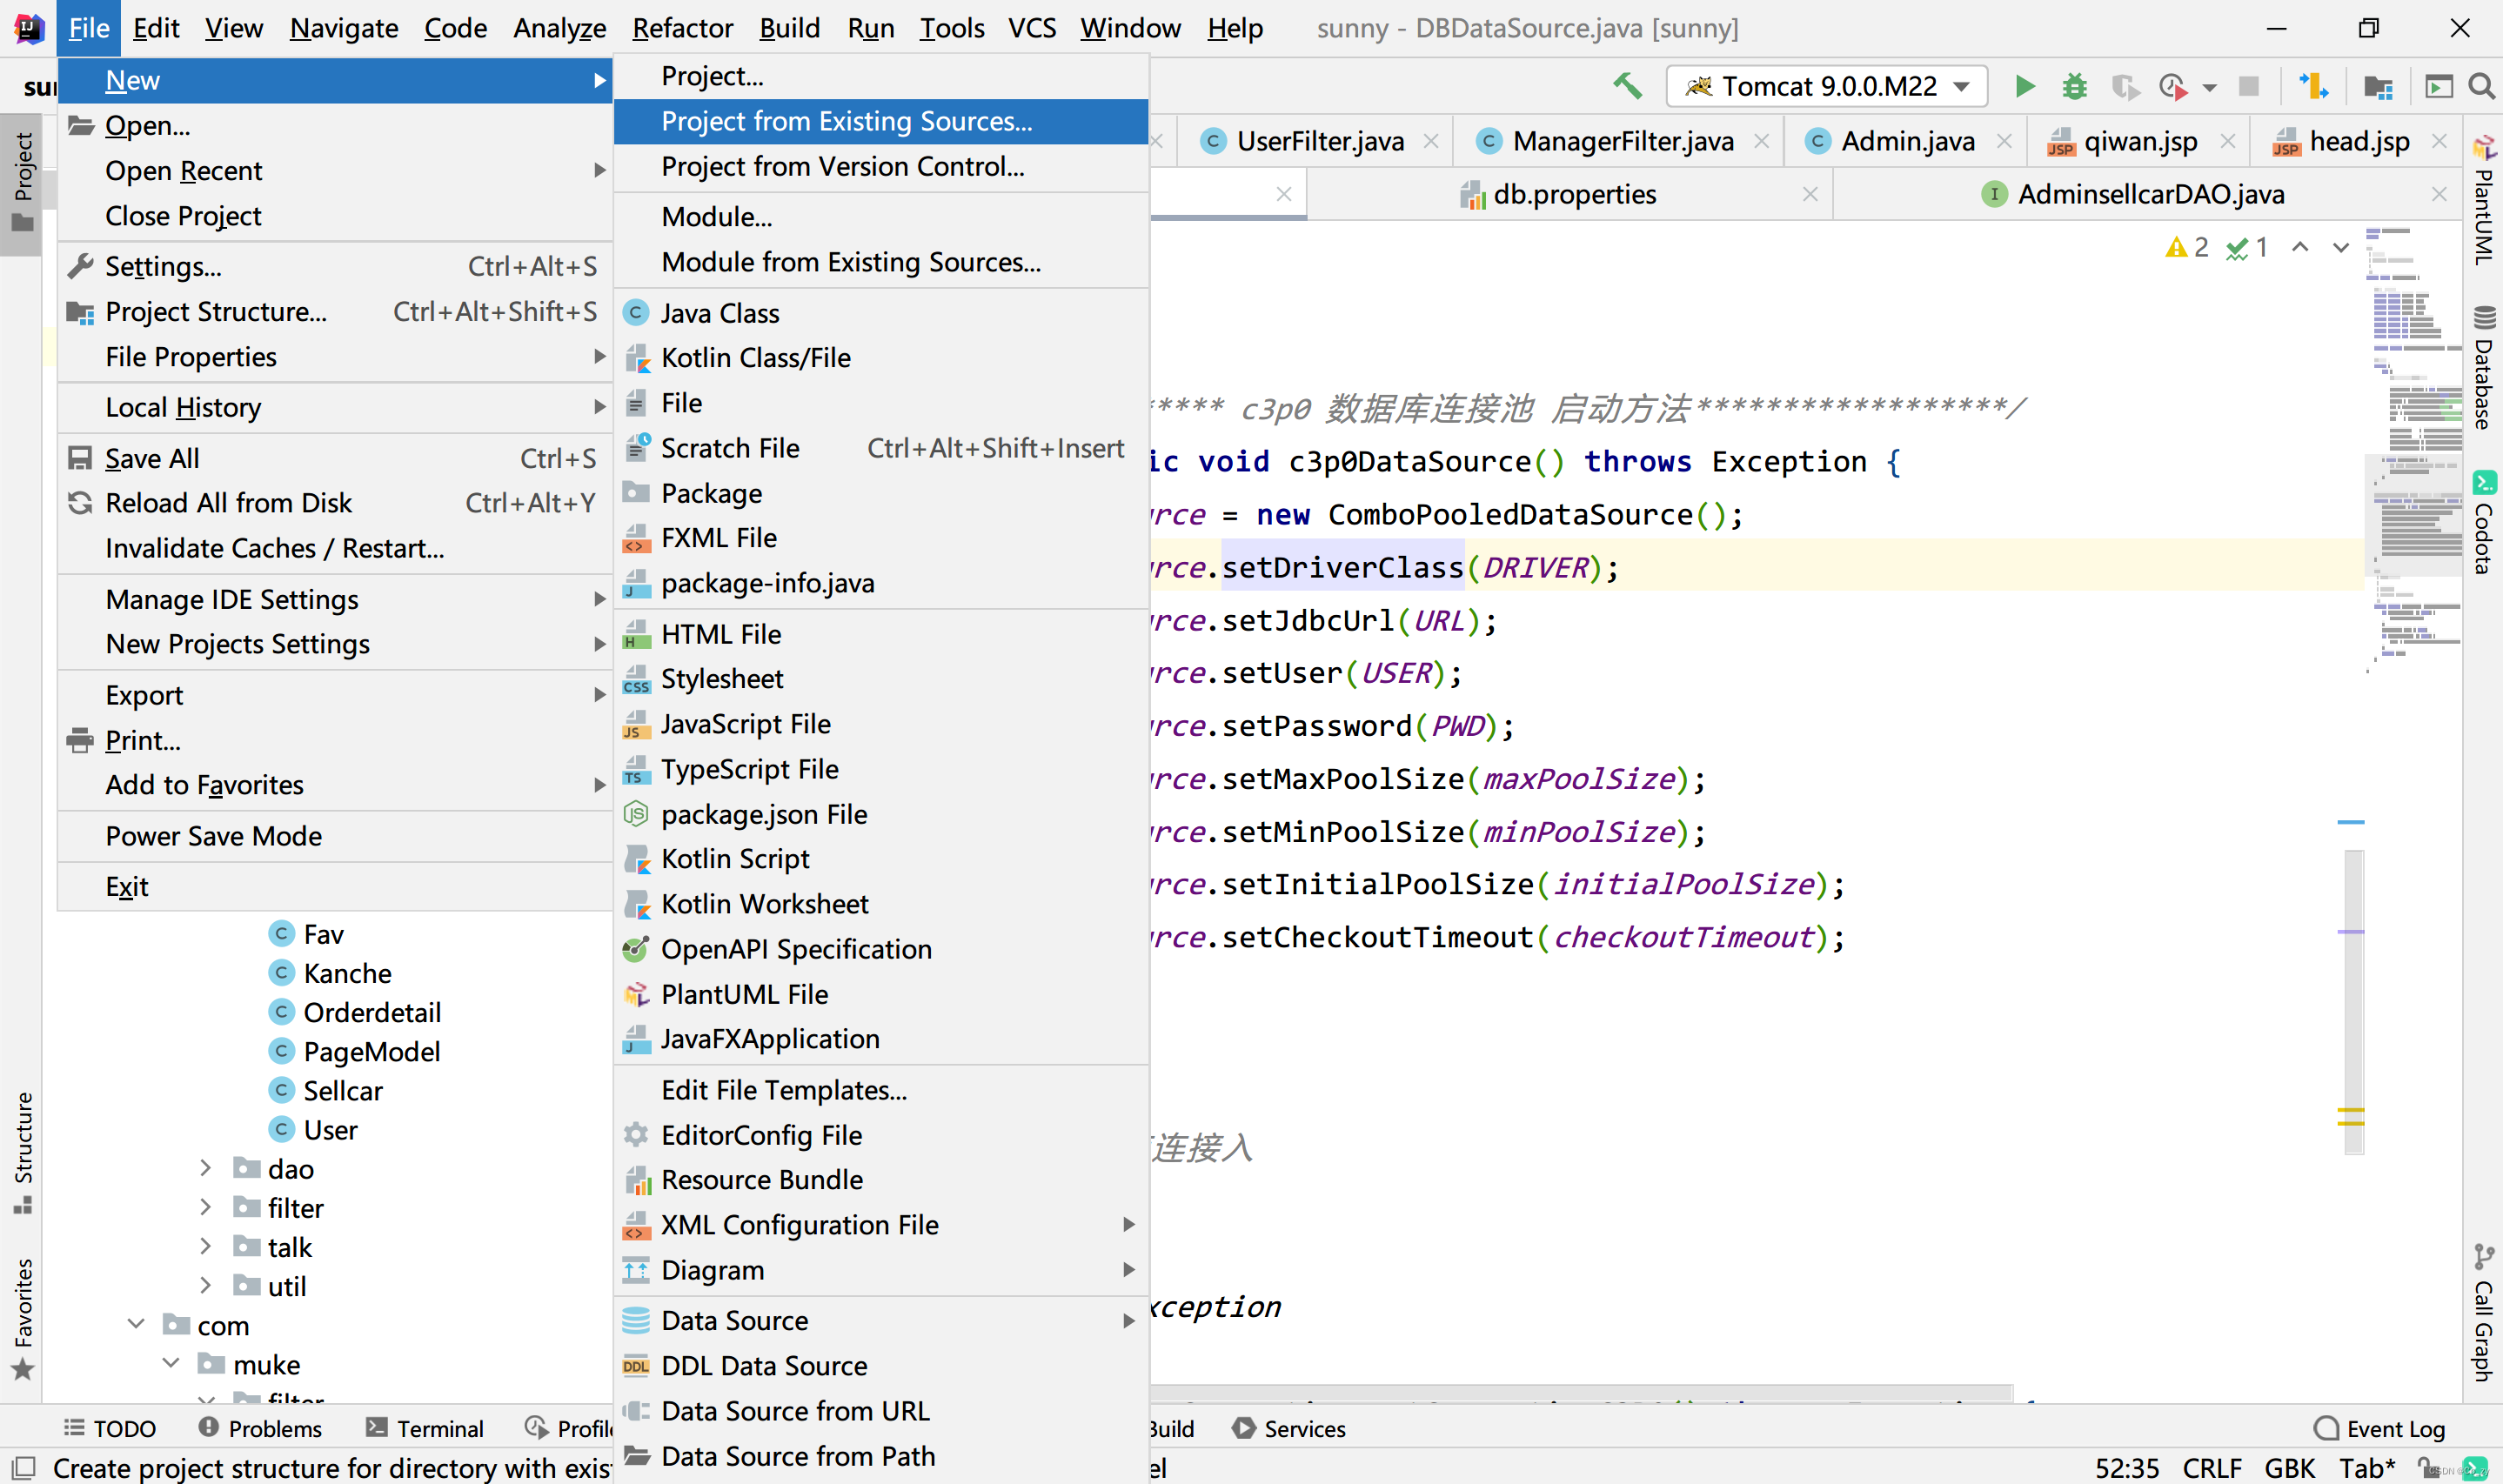The width and height of the screenshot is (2503, 1484).
Task: Open the Database side tool window
Action: [2483, 367]
